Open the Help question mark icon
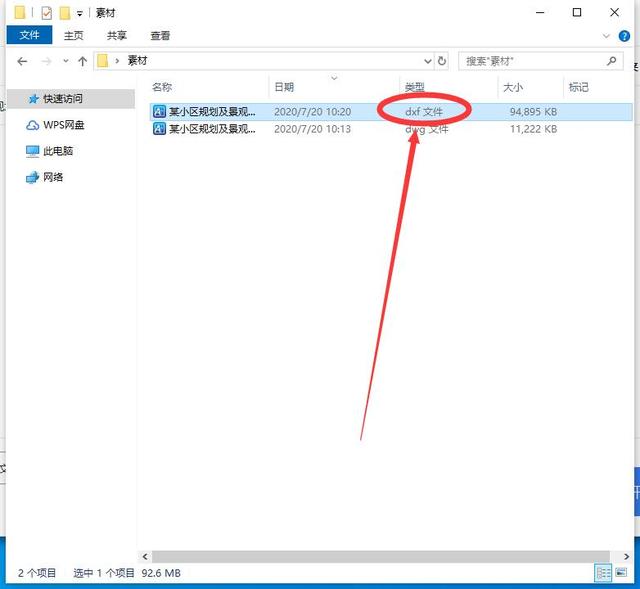This screenshot has width=640, height=589. point(624,36)
